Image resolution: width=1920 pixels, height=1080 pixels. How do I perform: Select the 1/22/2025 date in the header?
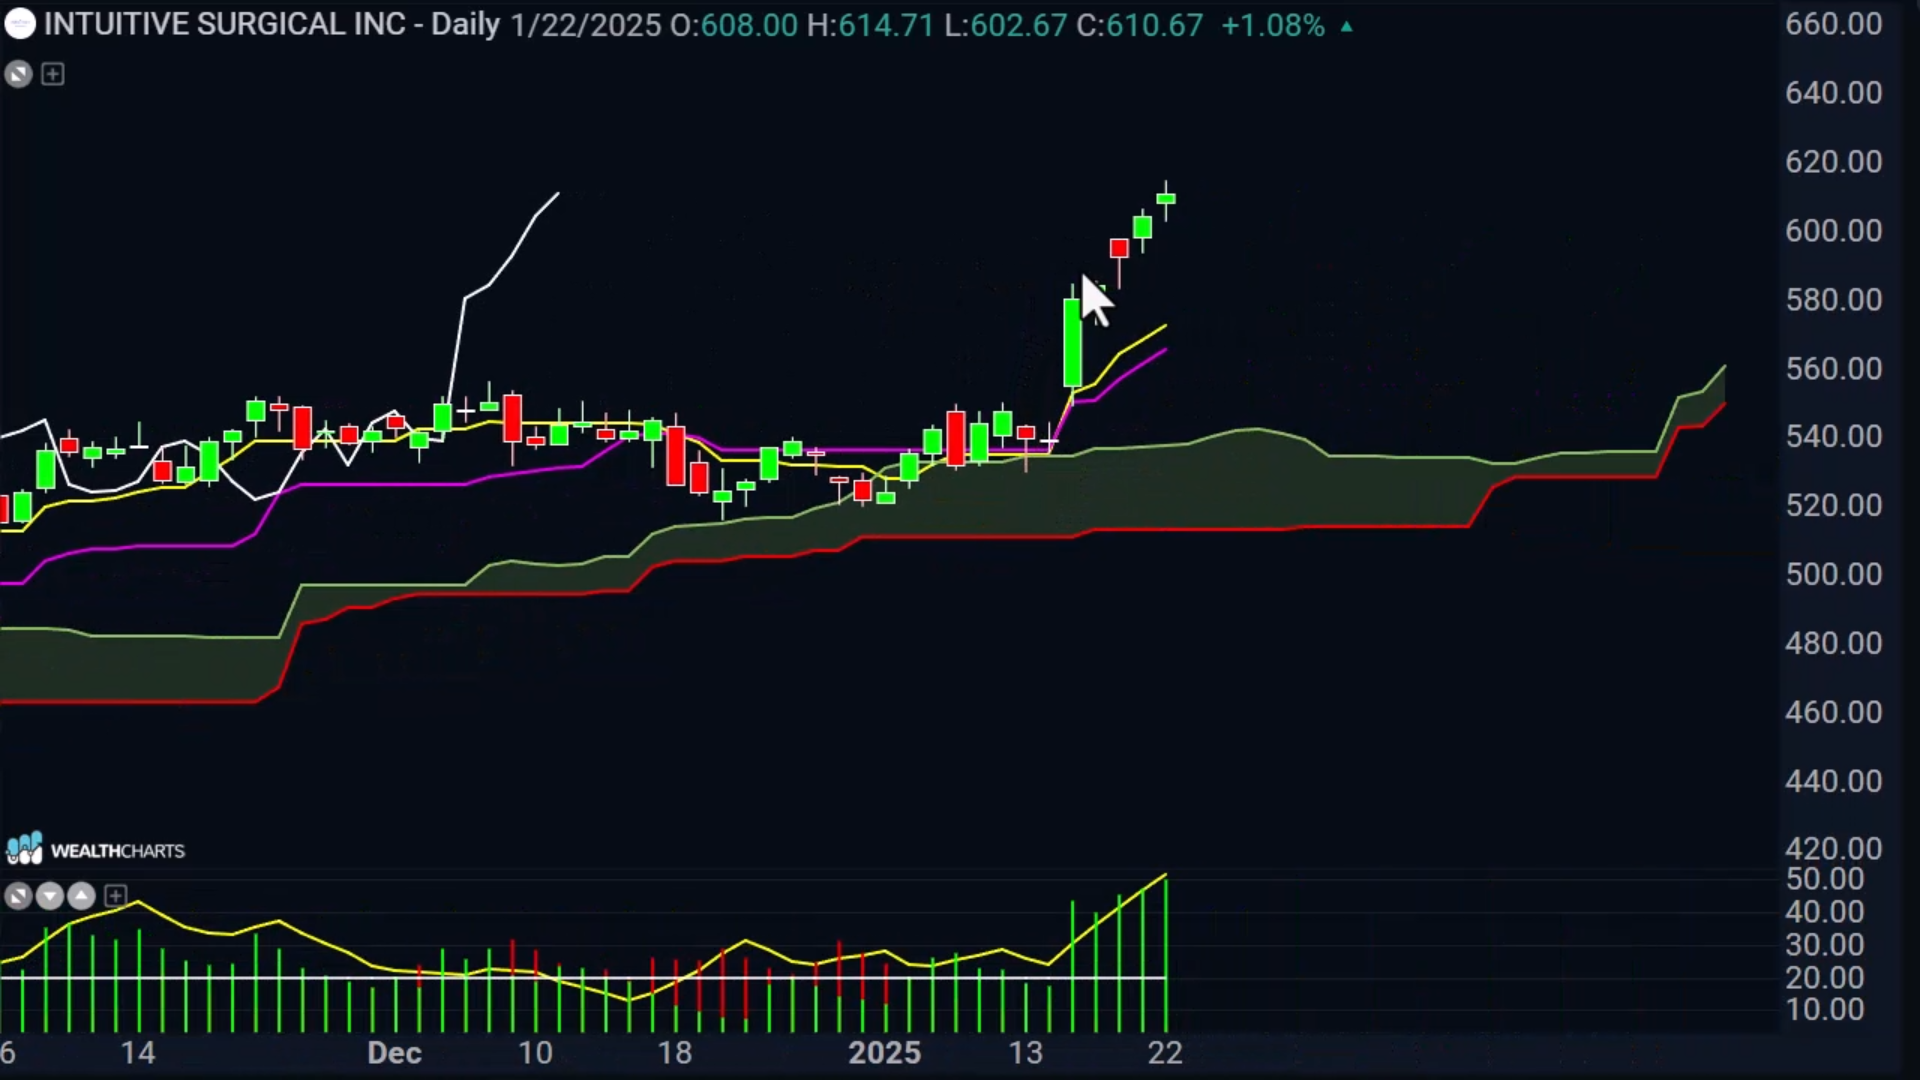click(x=586, y=25)
